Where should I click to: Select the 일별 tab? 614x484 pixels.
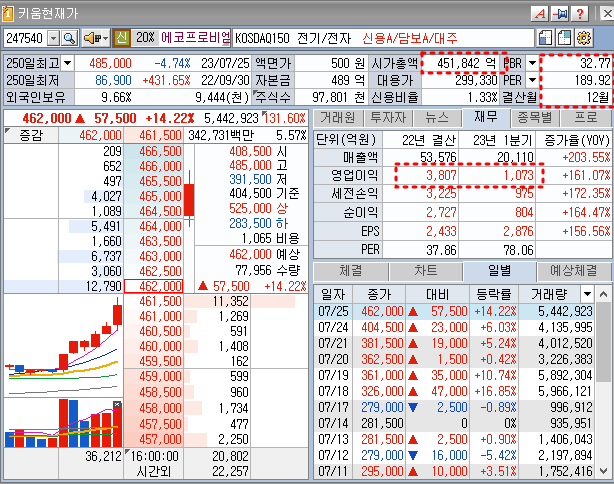click(x=499, y=271)
